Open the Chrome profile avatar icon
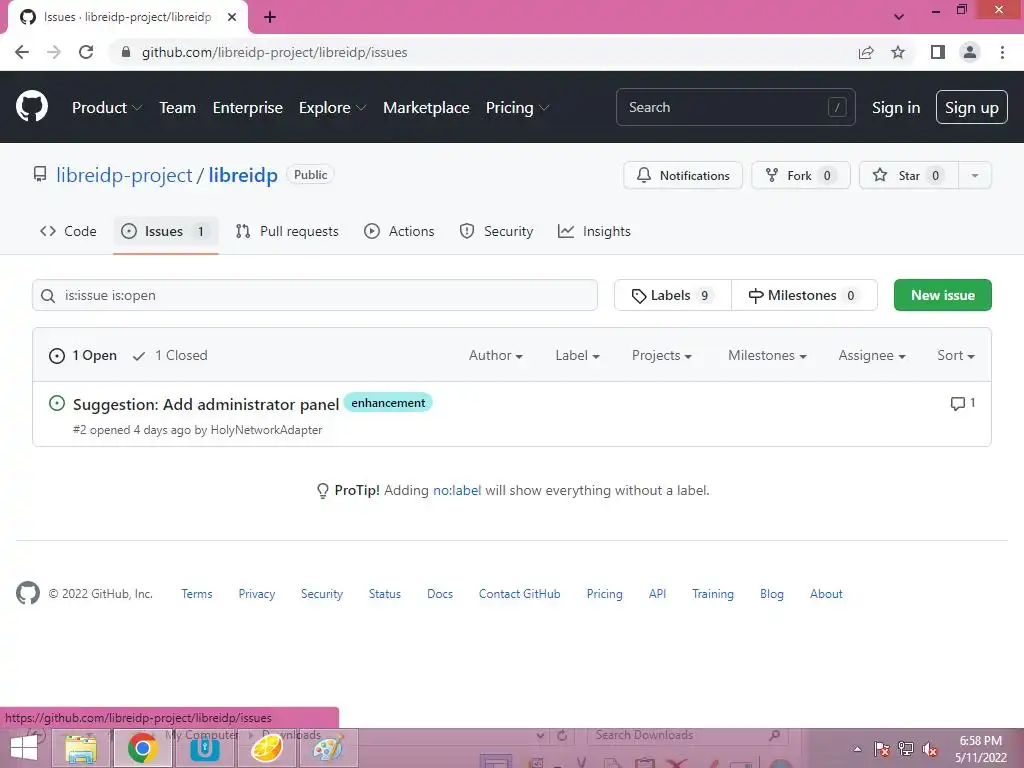 [x=970, y=52]
